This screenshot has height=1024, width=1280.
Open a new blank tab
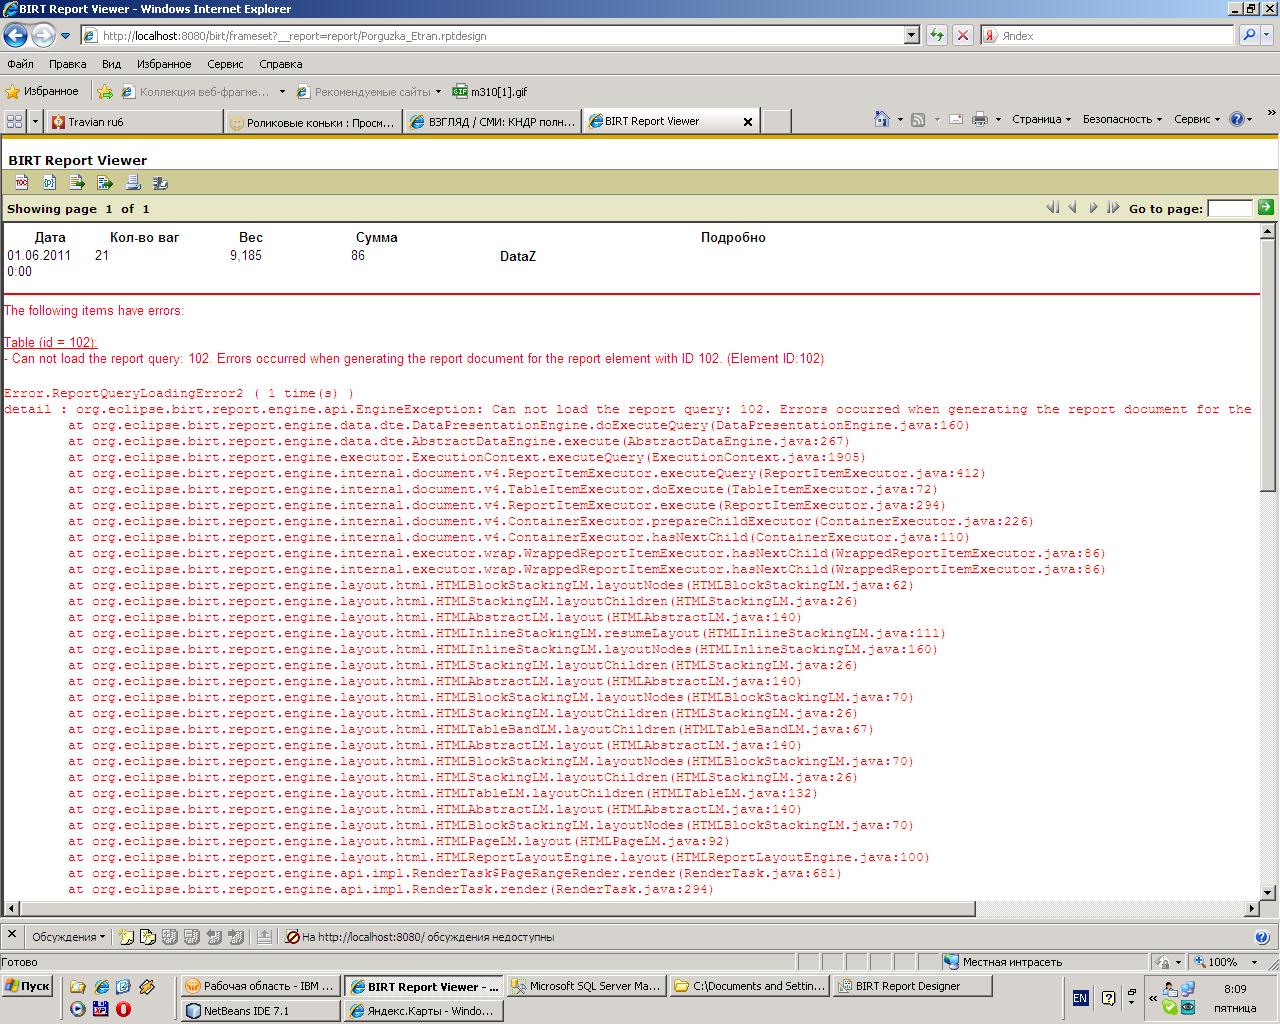pos(777,121)
